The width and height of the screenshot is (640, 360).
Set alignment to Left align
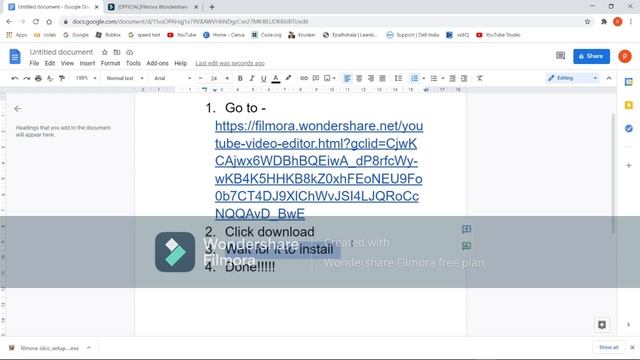point(347,78)
